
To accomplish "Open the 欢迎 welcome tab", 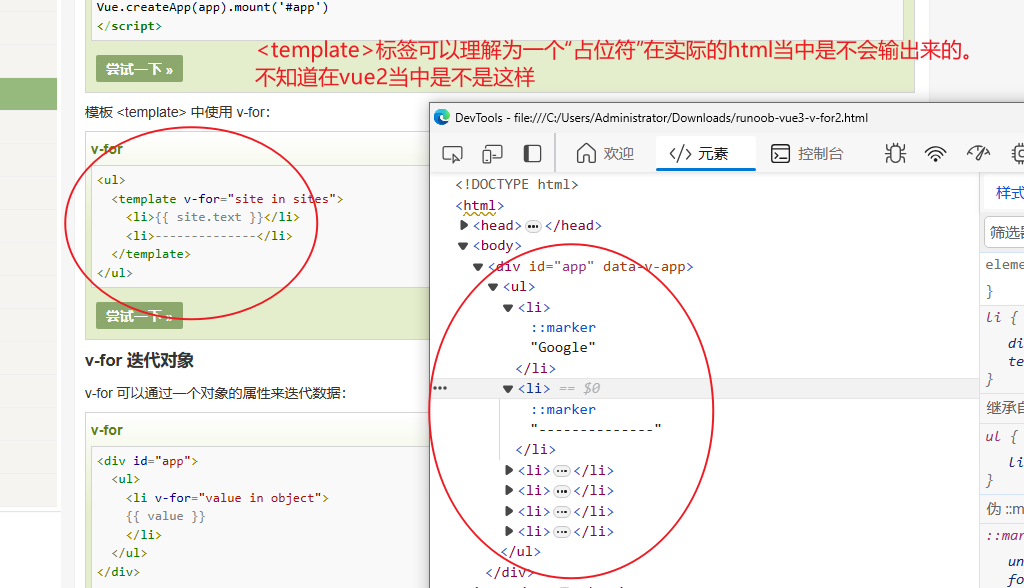I will [605, 154].
